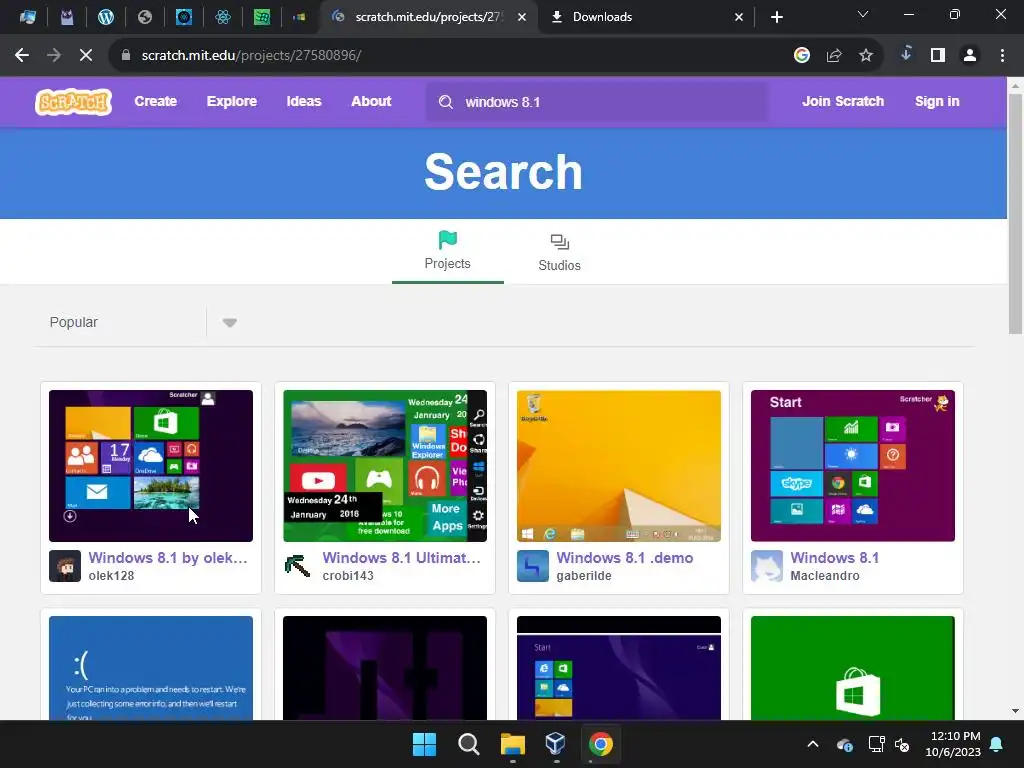Click gaberilde's avatar icon

pyautogui.click(x=532, y=566)
